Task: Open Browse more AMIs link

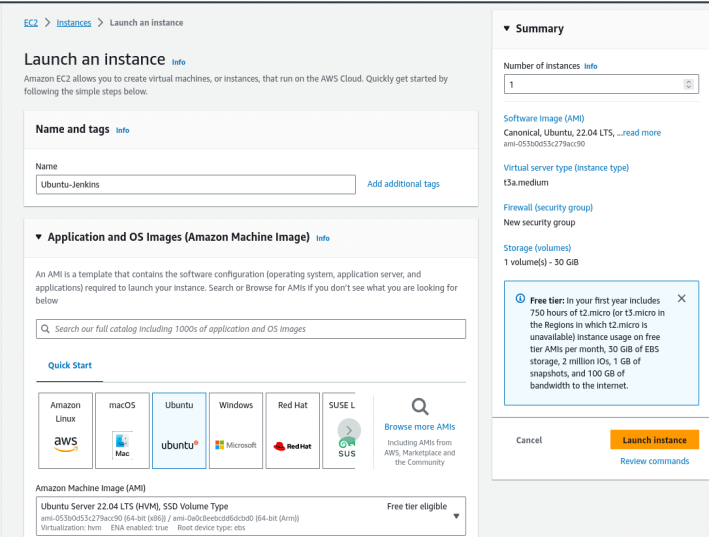Action: pyautogui.click(x=420, y=427)
